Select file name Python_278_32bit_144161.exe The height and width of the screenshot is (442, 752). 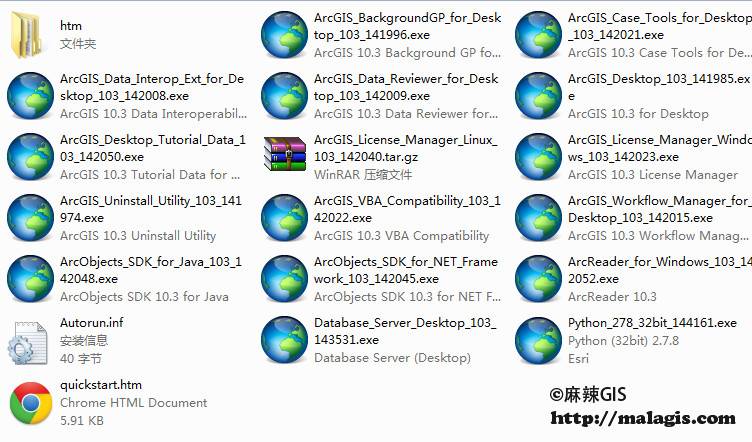click(x=652, y=323)
